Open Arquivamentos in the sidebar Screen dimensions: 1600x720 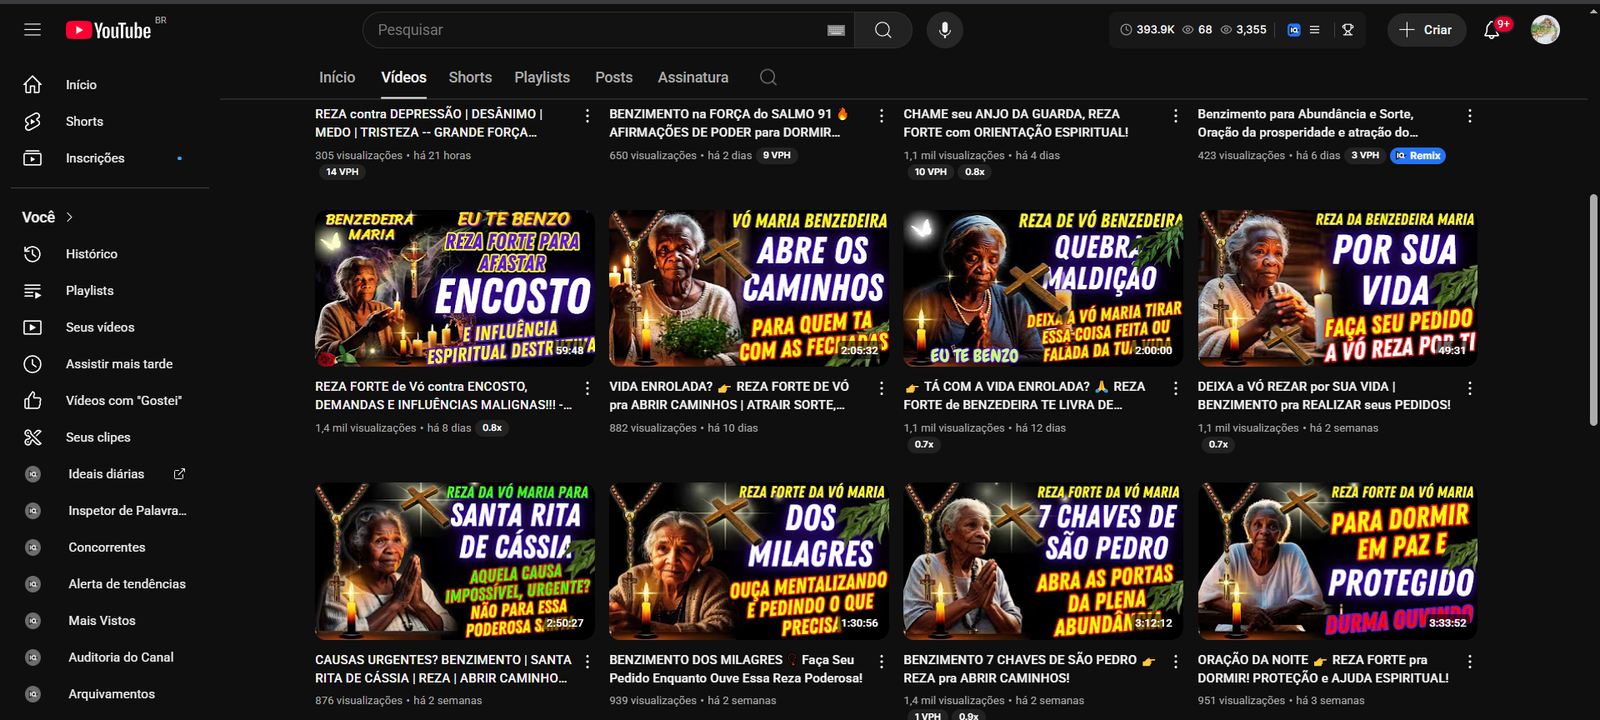click(110, 694)
